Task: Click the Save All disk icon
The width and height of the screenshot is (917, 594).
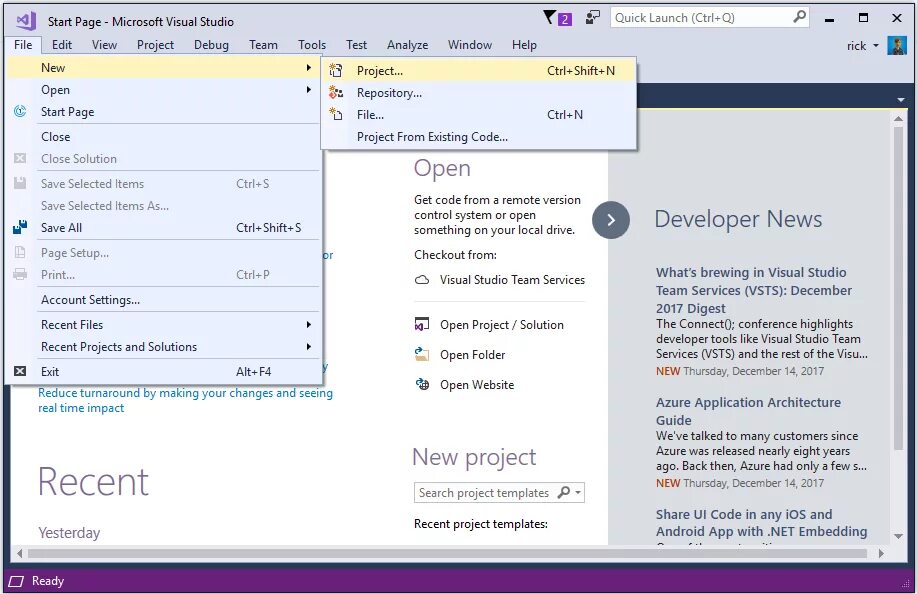Action: pyautogui.click(x=20, y=227)
